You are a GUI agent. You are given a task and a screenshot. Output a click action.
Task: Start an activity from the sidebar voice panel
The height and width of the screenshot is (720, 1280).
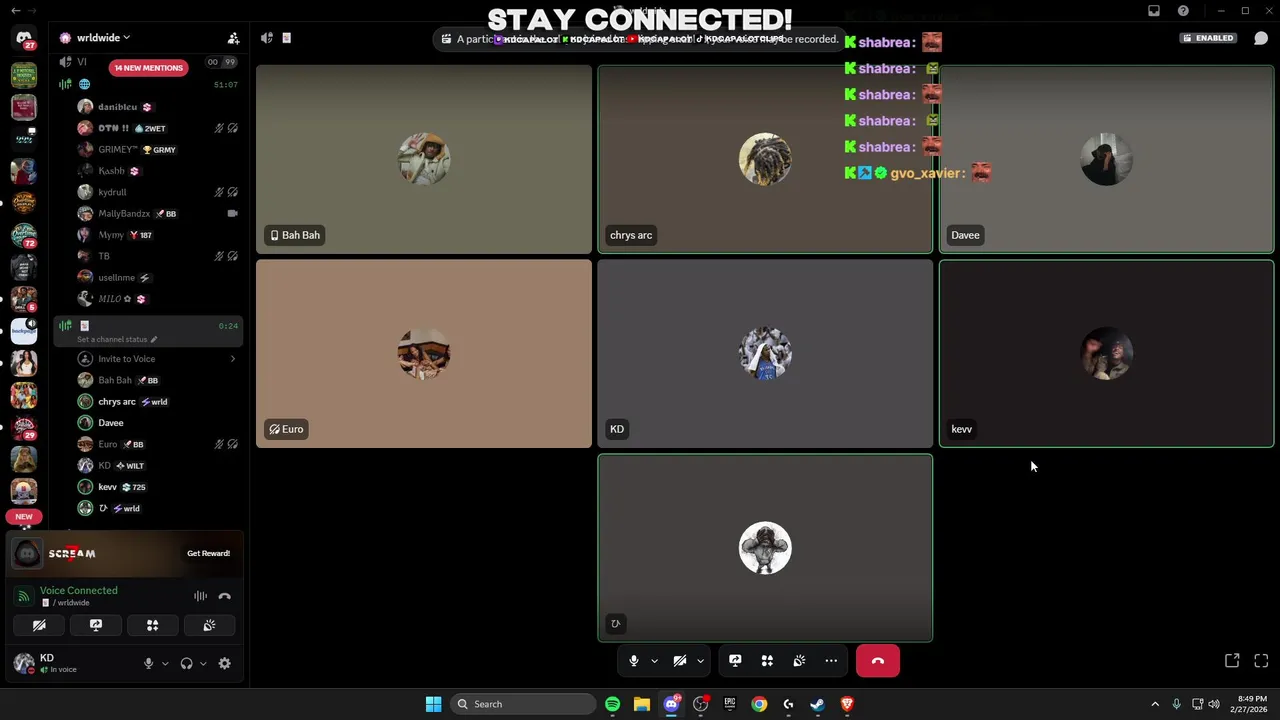[153, 625]
